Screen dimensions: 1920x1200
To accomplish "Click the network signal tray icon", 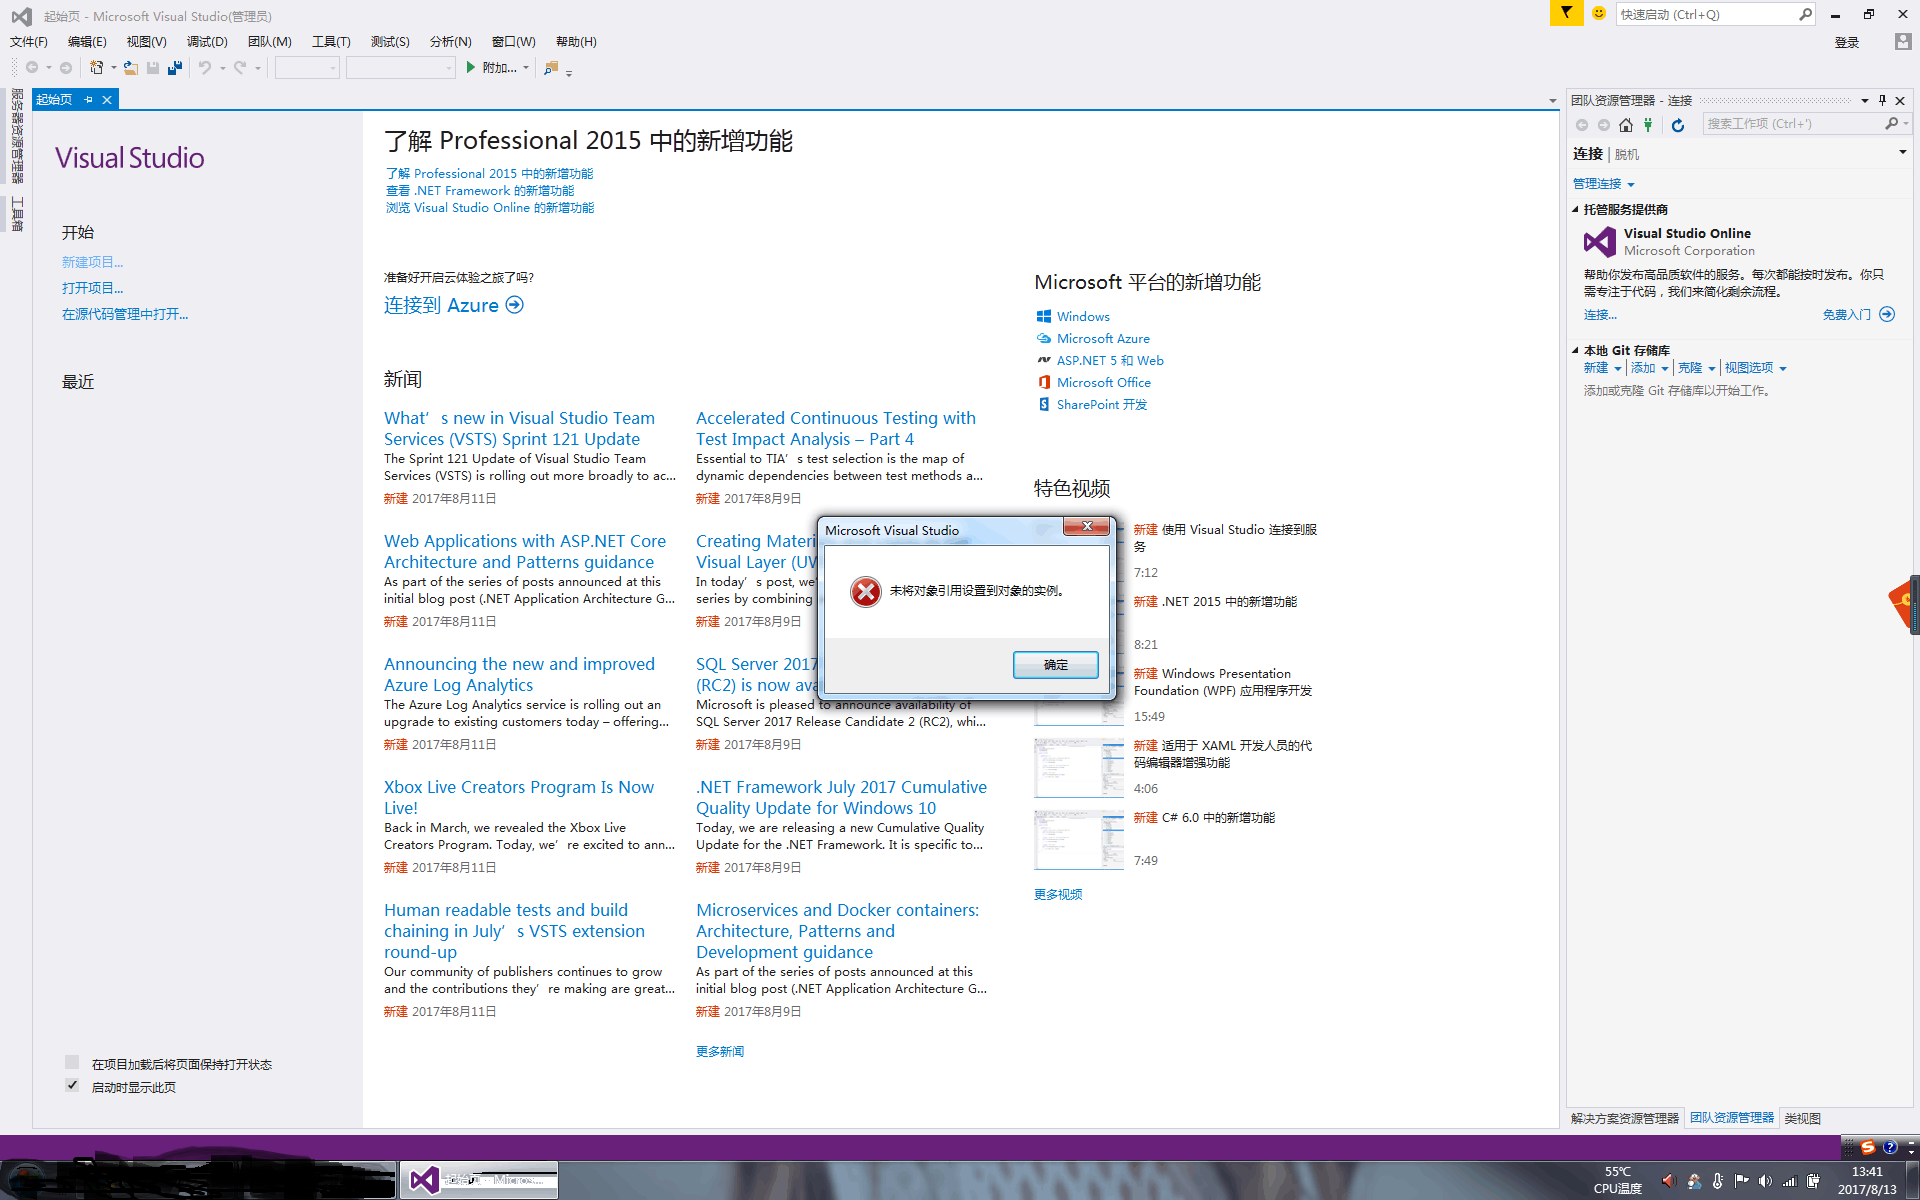I will pos(1789,1181).
